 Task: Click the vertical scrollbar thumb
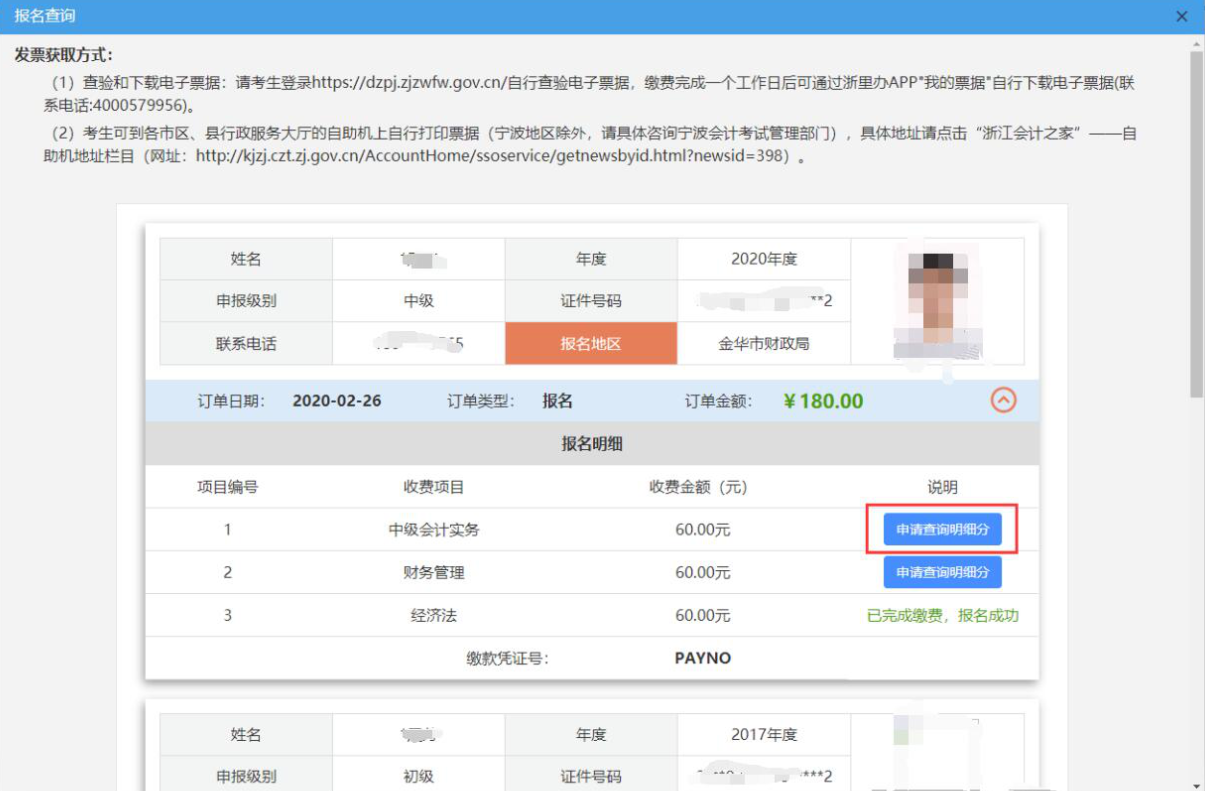tap(1196, 225)
